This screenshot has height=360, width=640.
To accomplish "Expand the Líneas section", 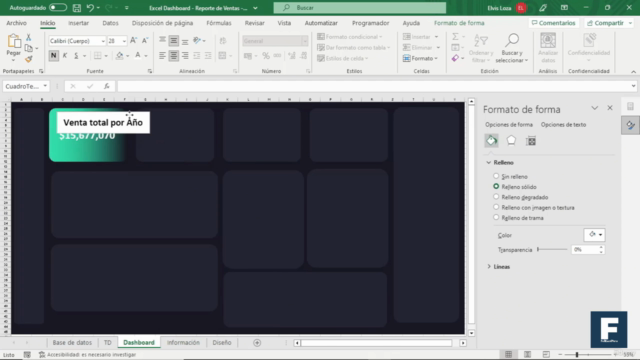I will (489, 267).
